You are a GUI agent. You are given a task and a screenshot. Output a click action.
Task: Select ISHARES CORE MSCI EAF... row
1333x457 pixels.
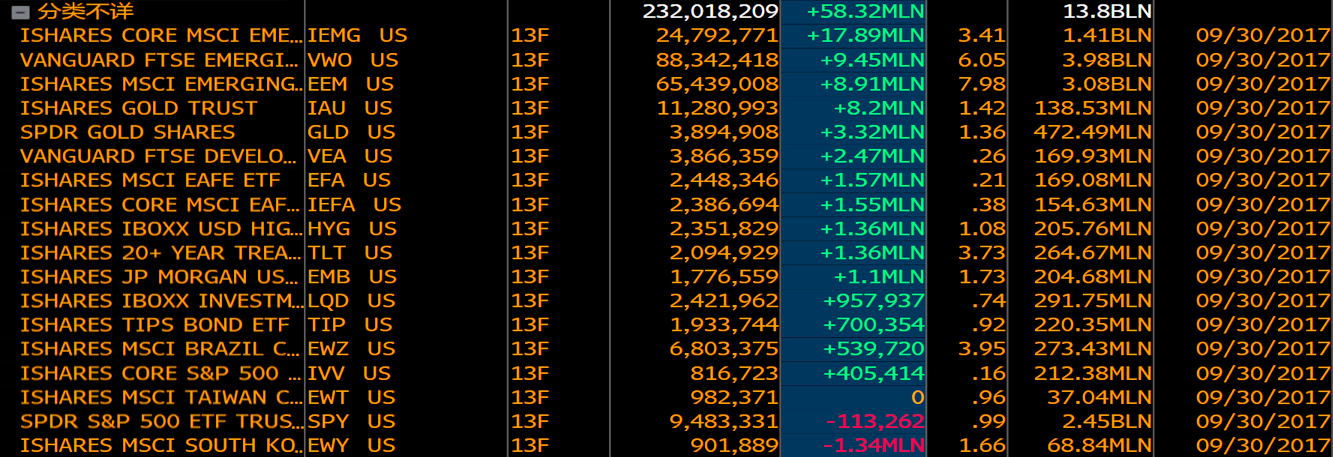coord(666,204)
